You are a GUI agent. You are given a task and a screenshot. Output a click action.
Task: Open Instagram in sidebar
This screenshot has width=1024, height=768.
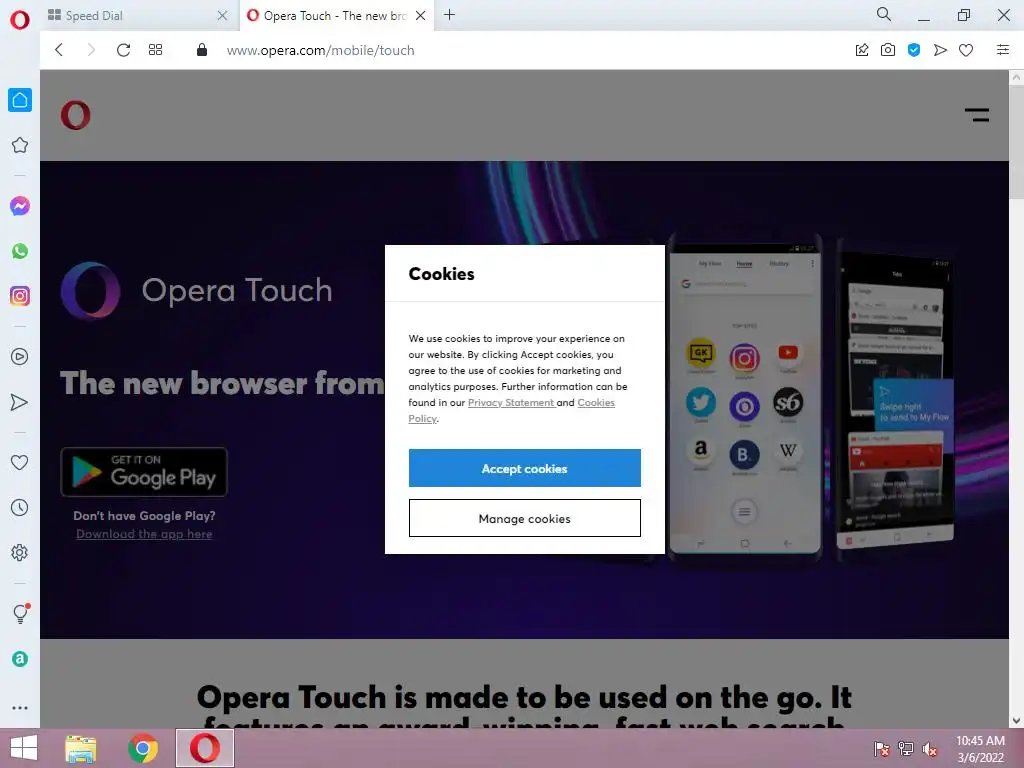click(20, 296)
